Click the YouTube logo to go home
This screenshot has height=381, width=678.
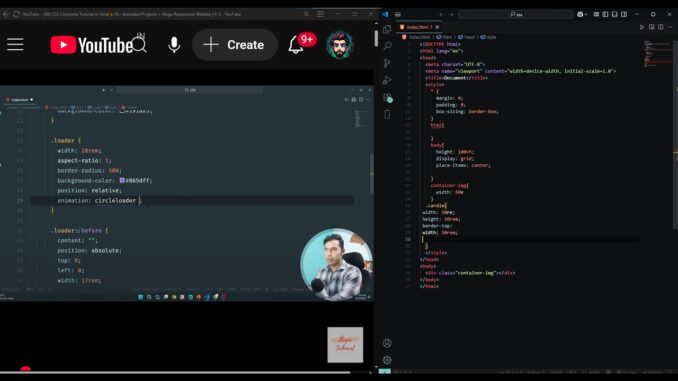(91, 45)
